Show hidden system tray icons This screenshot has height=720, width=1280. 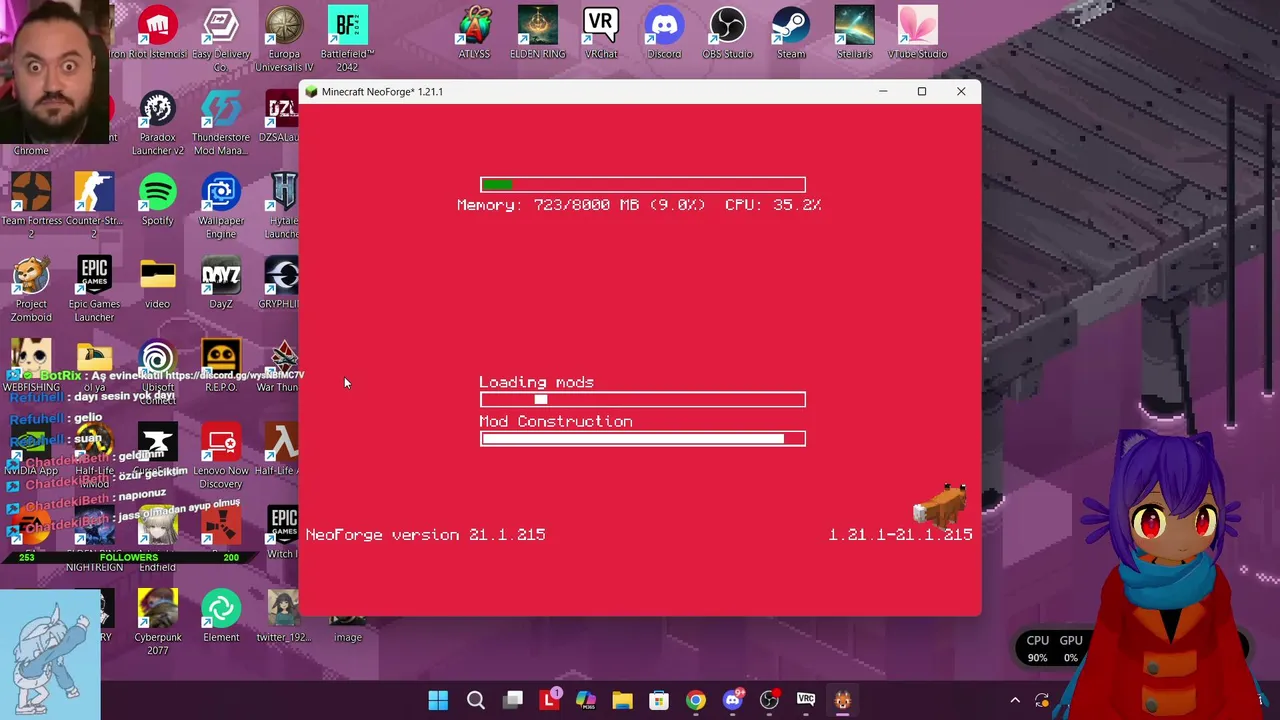(1015, 700)
